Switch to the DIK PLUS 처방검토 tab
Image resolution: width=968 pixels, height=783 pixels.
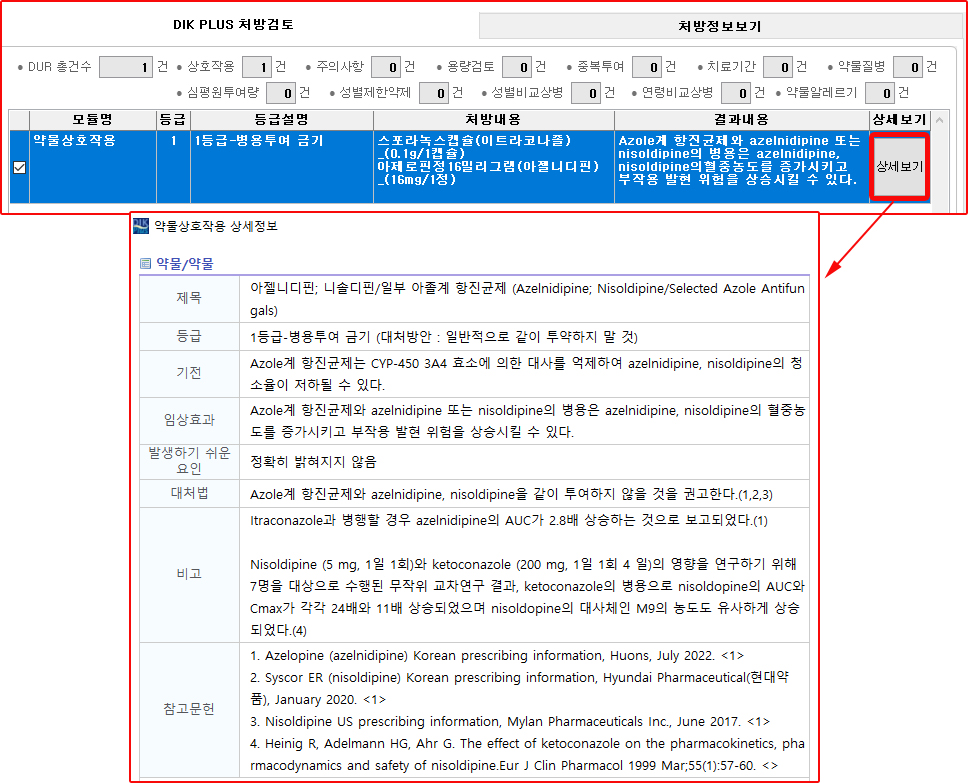[233, 25]
